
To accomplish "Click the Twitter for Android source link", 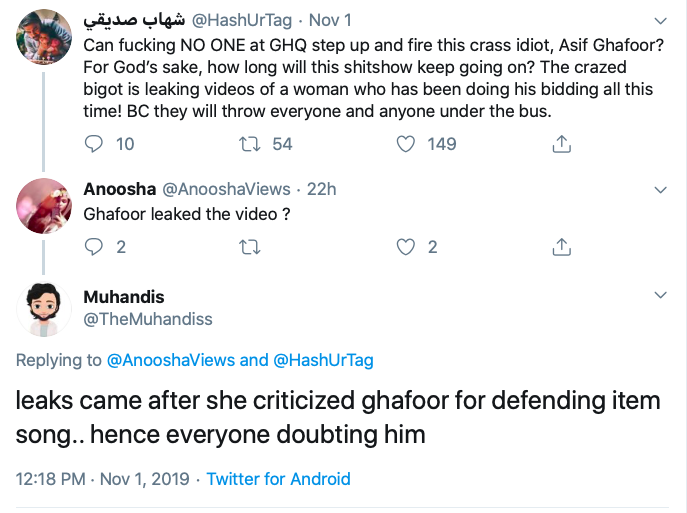I will click(x=278, y=479).
